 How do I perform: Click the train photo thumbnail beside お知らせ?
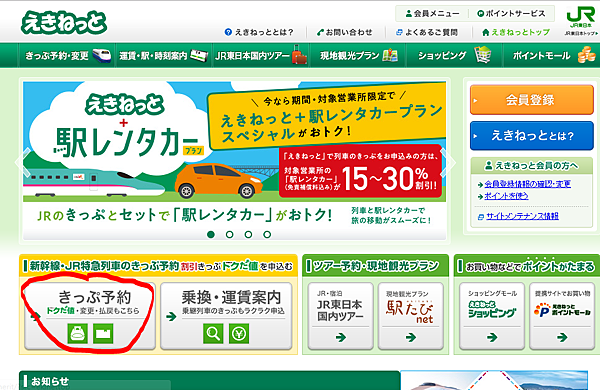tap(494, 380)
